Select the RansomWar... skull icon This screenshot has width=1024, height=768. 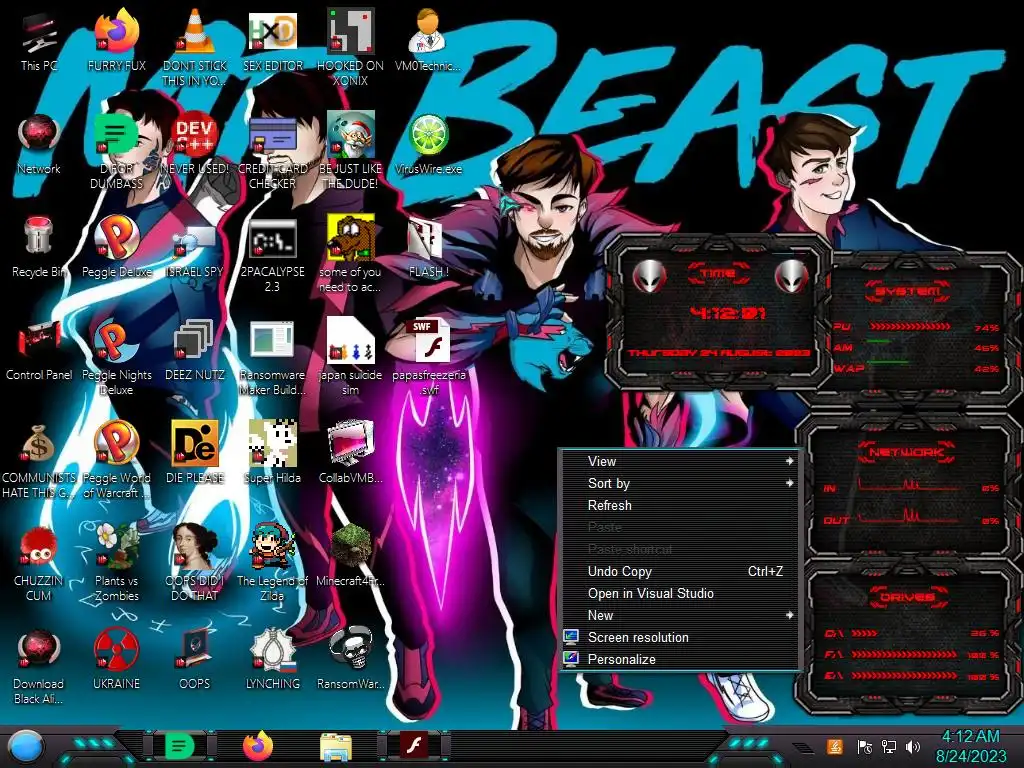(351, 659)
